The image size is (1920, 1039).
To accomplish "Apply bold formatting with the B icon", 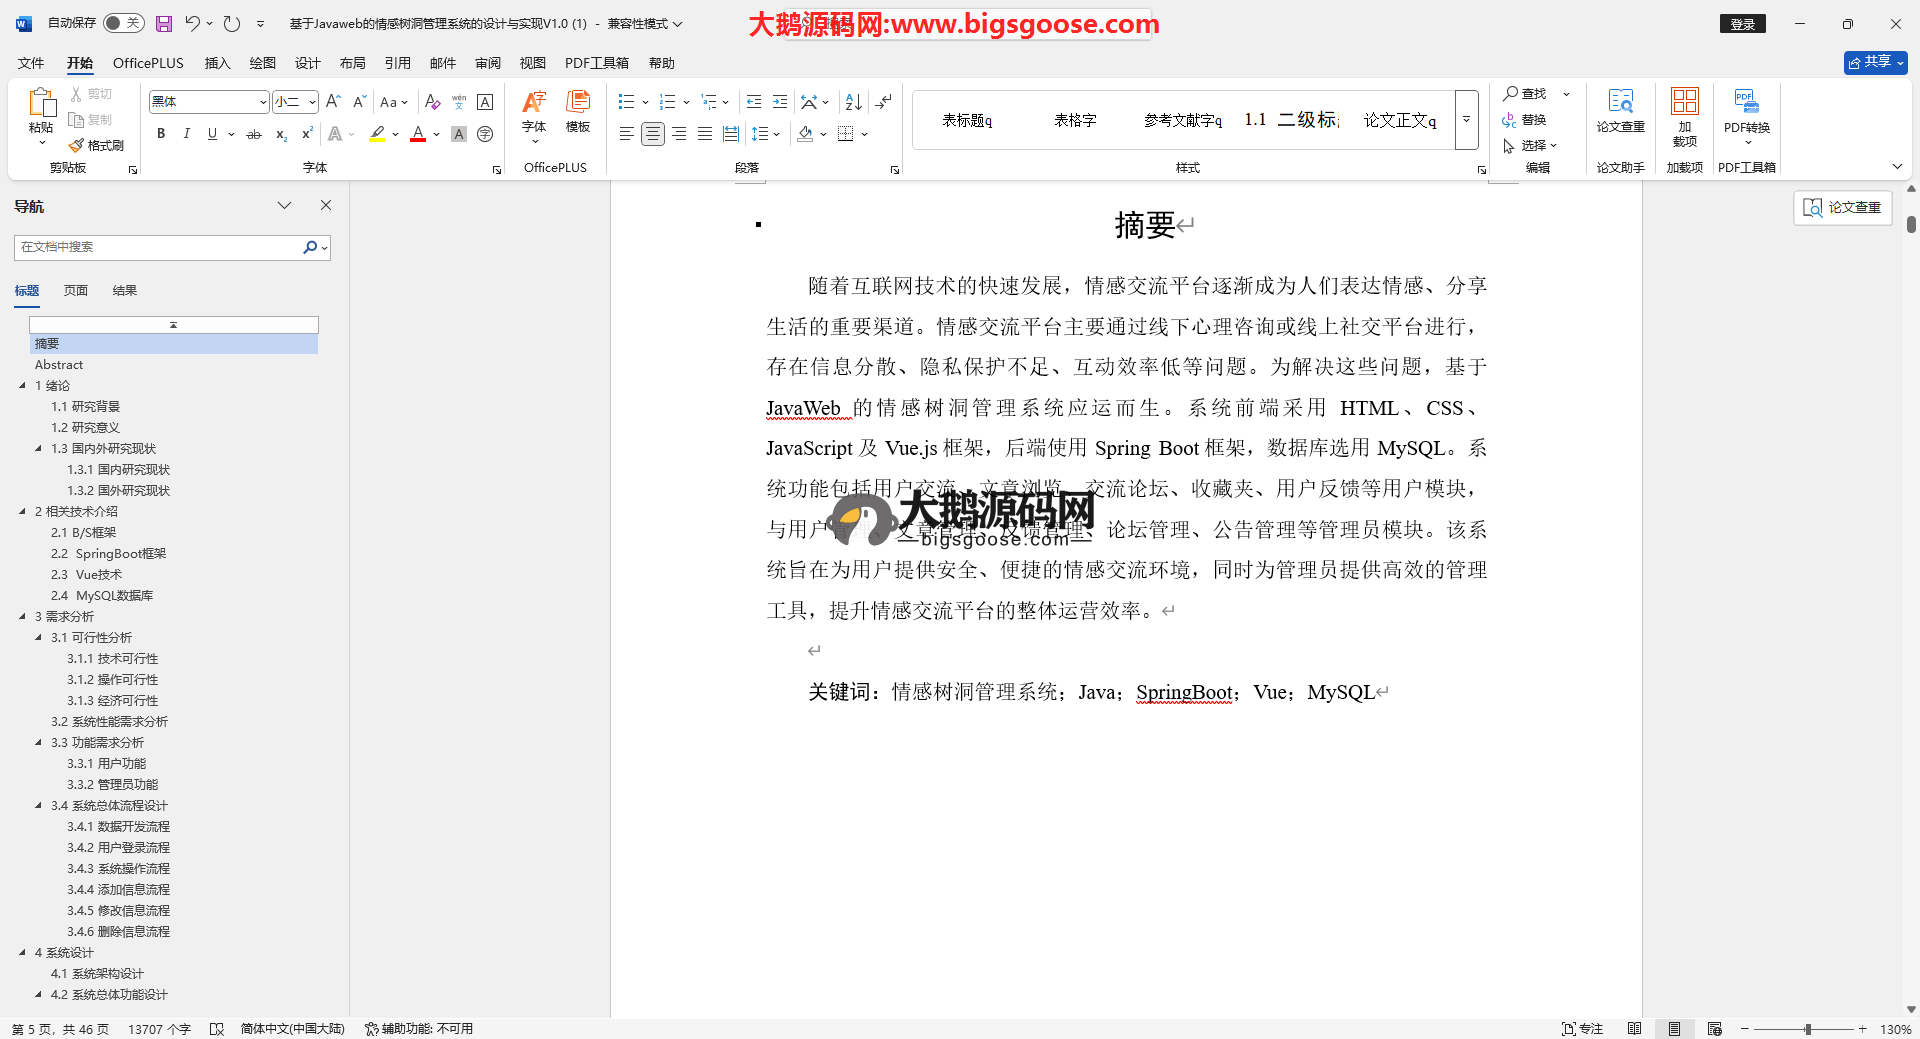I will click(161, 134).
